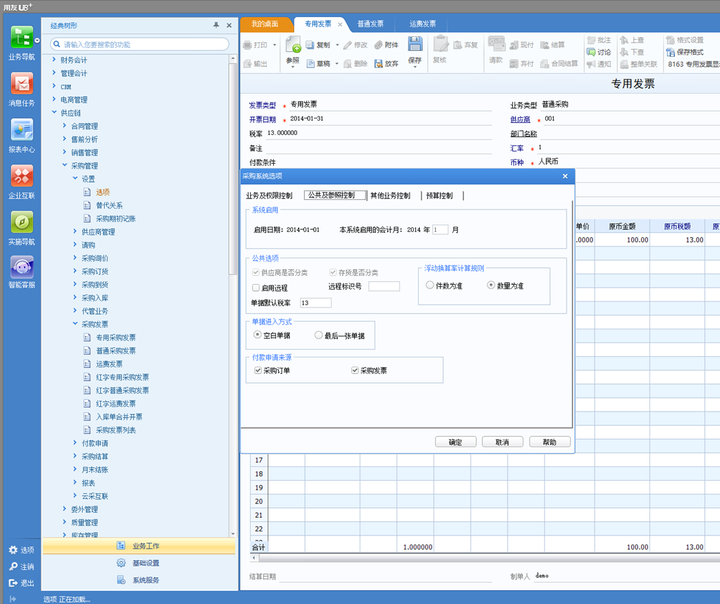This screenshot has width=720, height=604.
Task: Click the 企业互联 sidebar icon
Action: [21, 178]
